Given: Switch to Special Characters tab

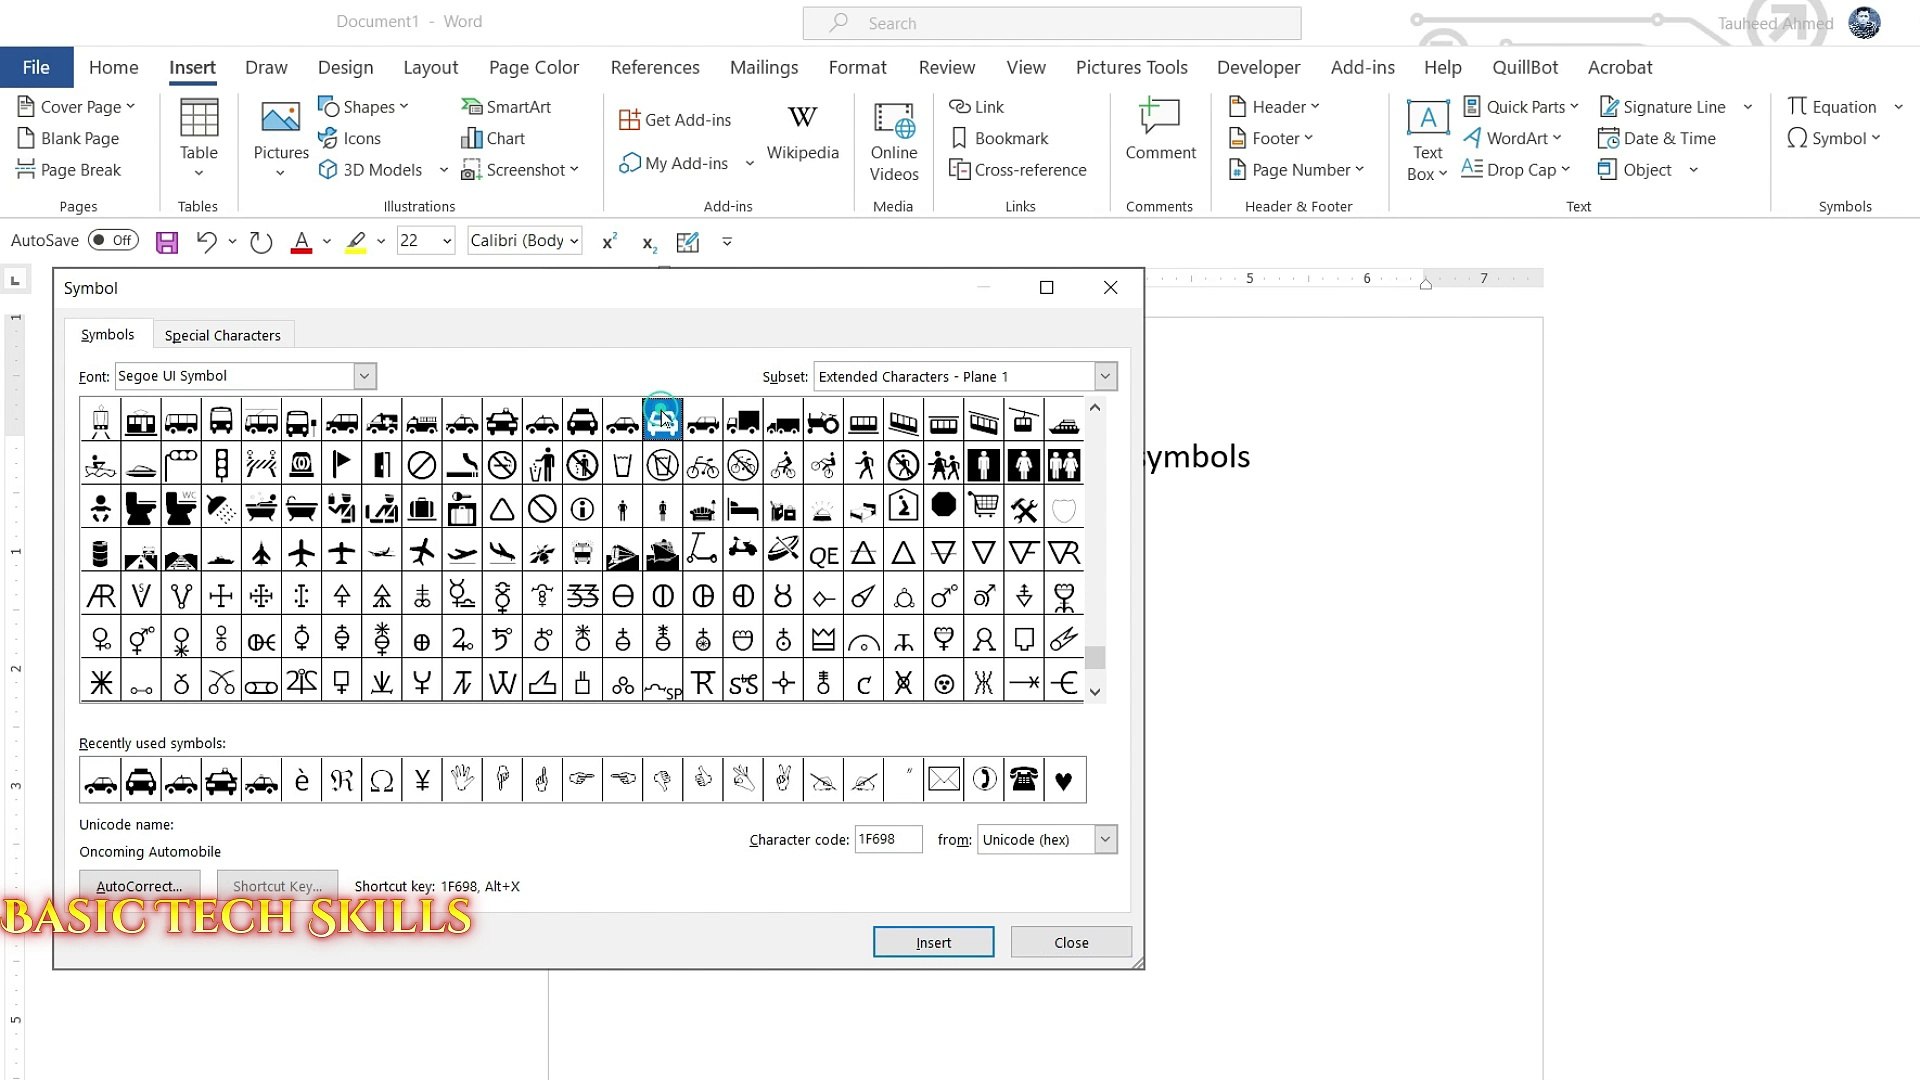Looking at the screenshot, I should [x=222, y=336].
